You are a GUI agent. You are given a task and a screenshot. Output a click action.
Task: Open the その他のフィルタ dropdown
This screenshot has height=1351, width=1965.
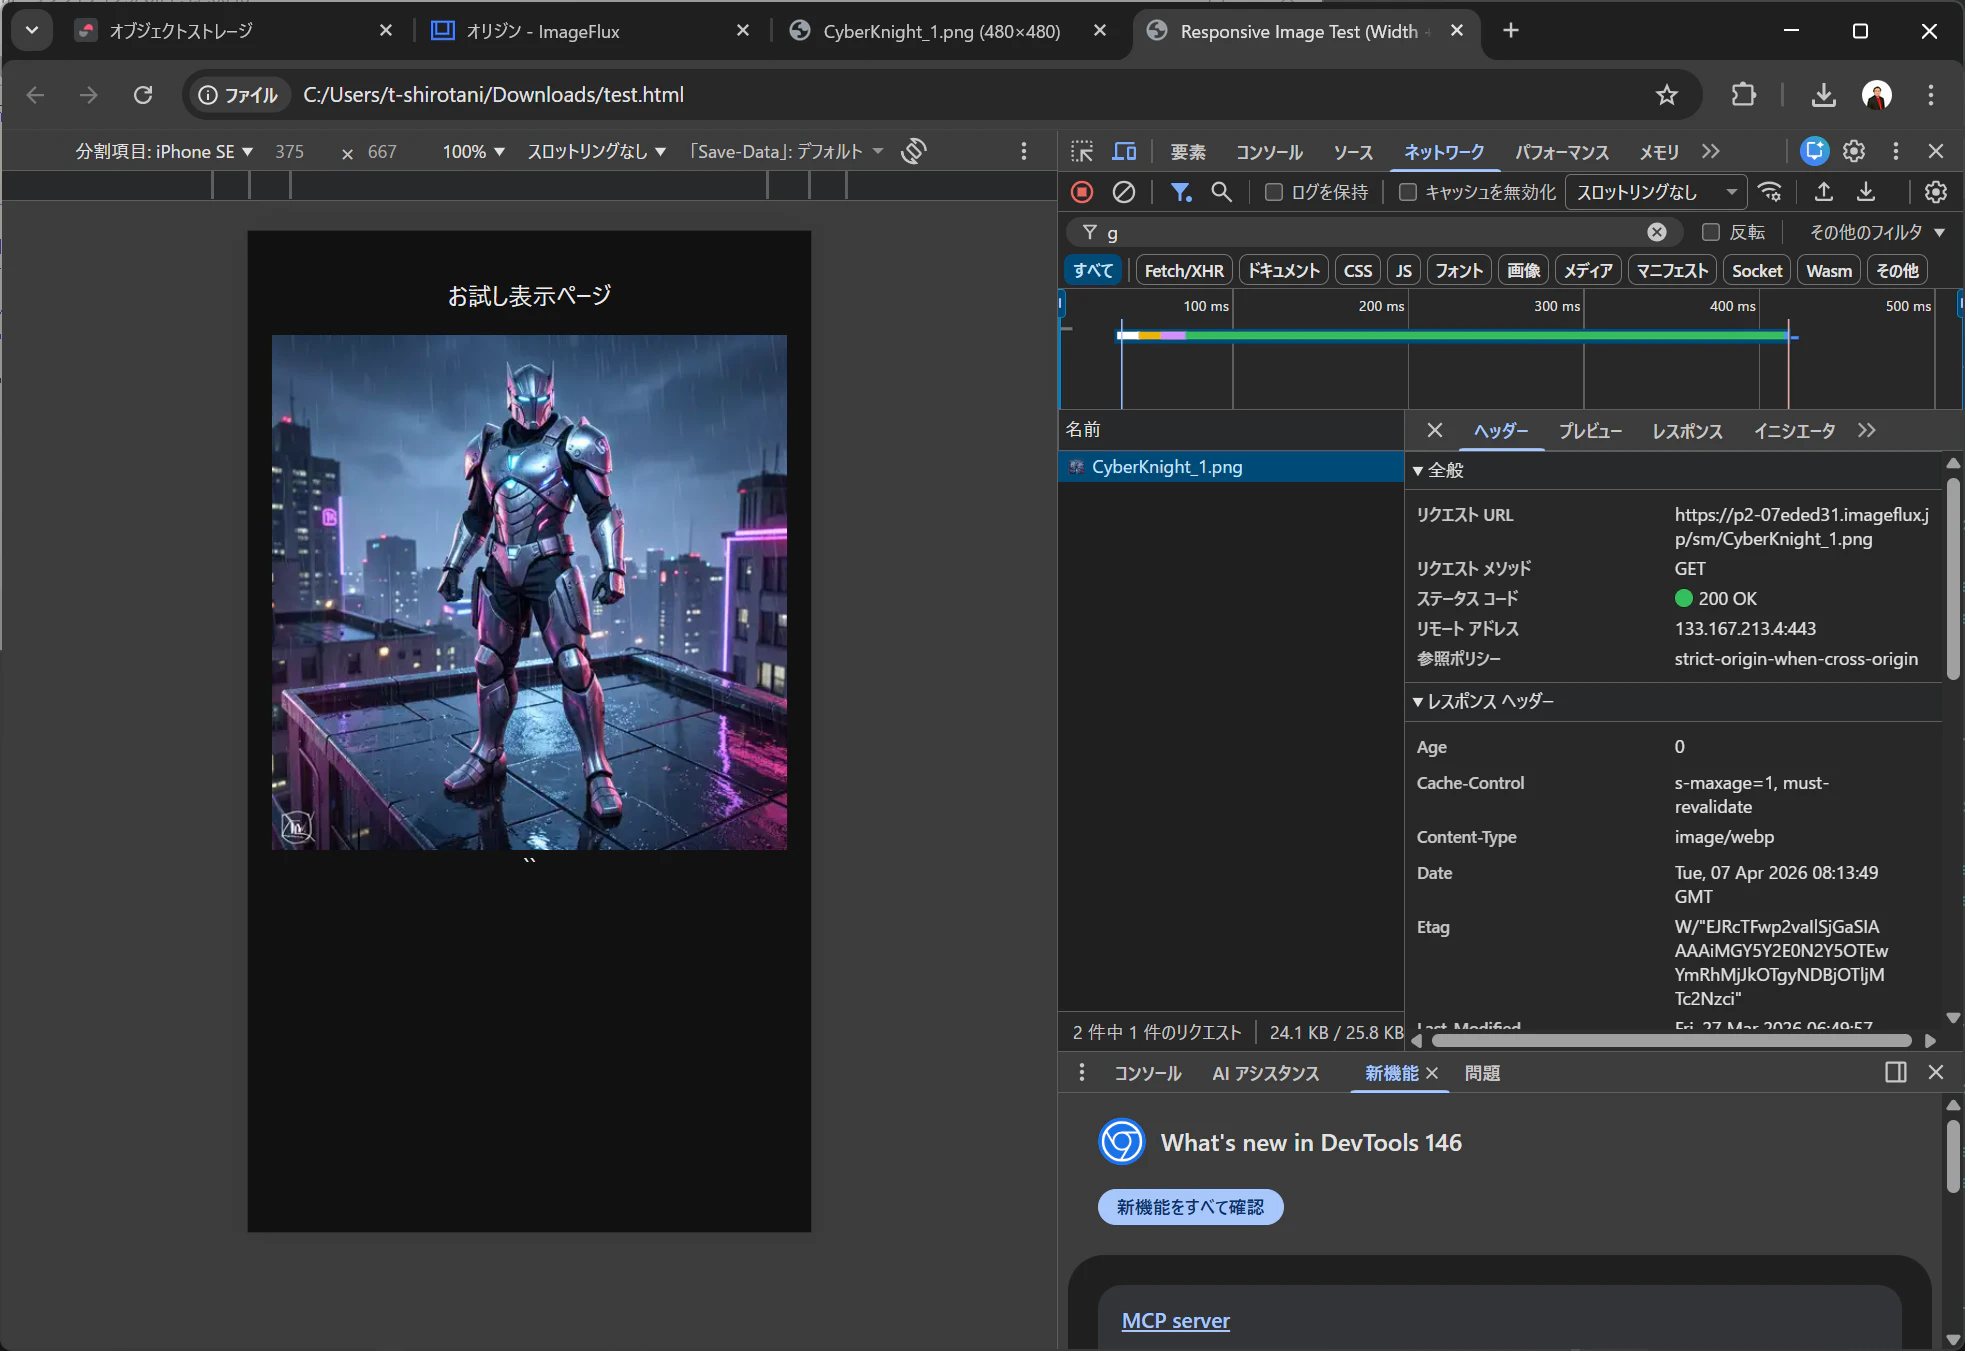tap(1876, 232)
